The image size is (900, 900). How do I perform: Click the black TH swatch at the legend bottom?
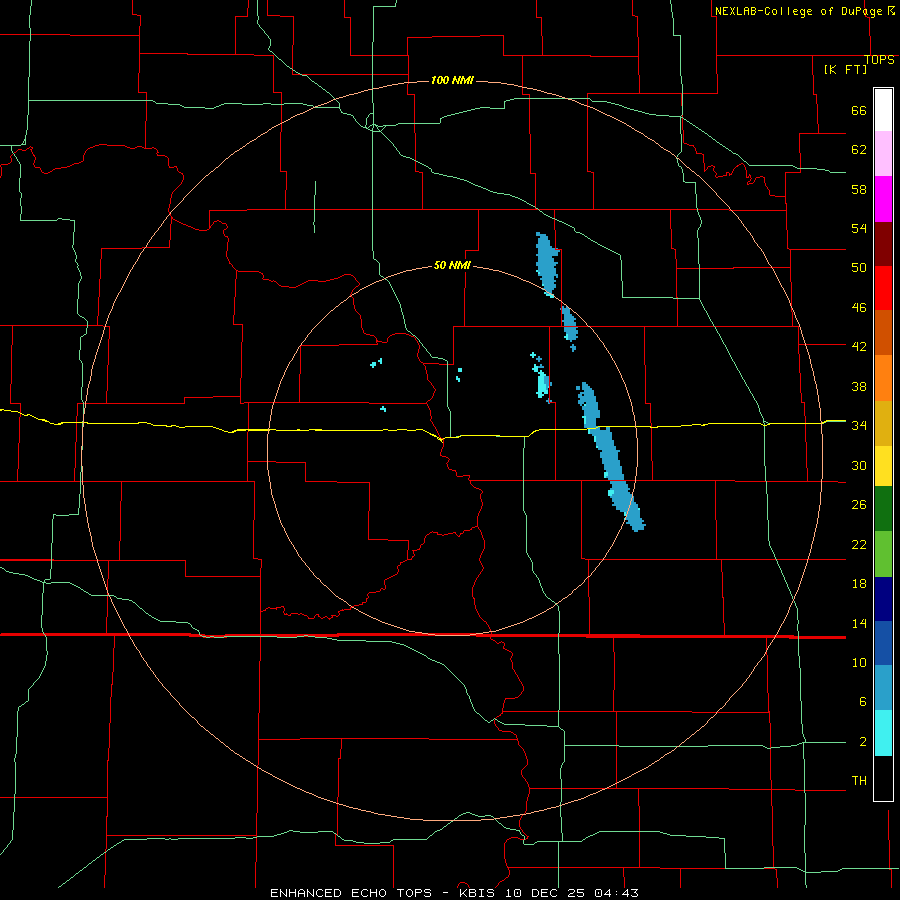click(883, 778)
